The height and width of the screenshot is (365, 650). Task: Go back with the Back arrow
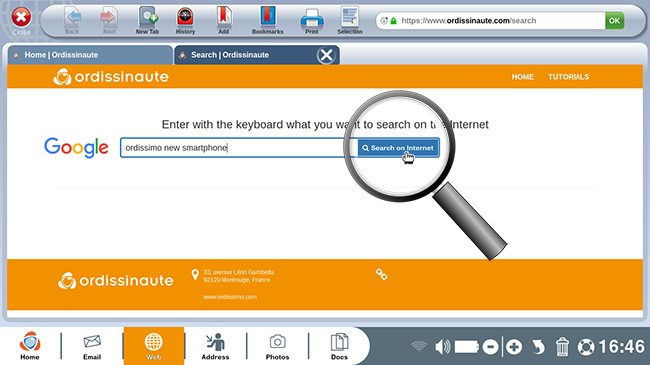72,20
